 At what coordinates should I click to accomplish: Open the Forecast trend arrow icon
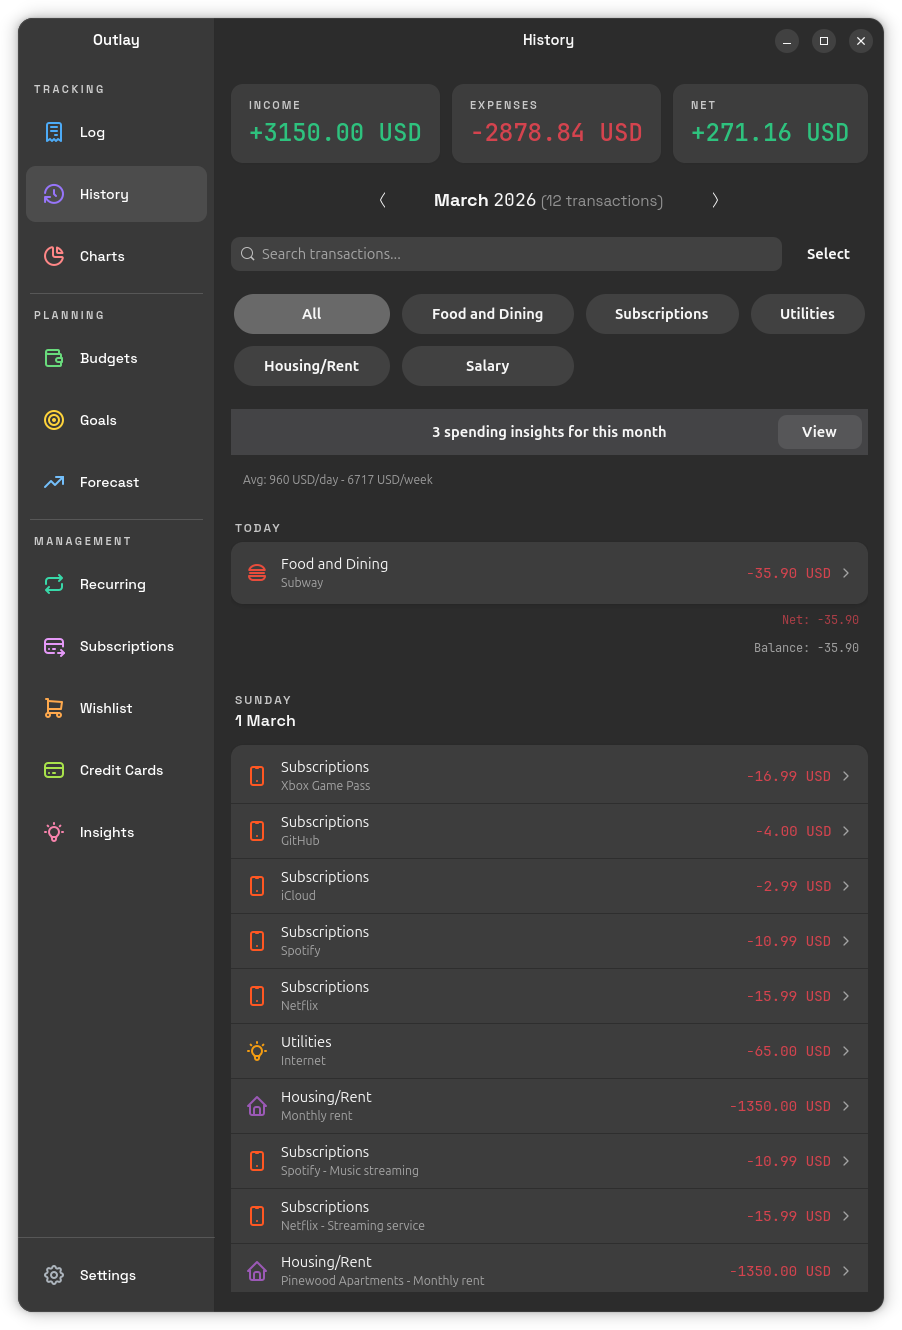[54, 482]
